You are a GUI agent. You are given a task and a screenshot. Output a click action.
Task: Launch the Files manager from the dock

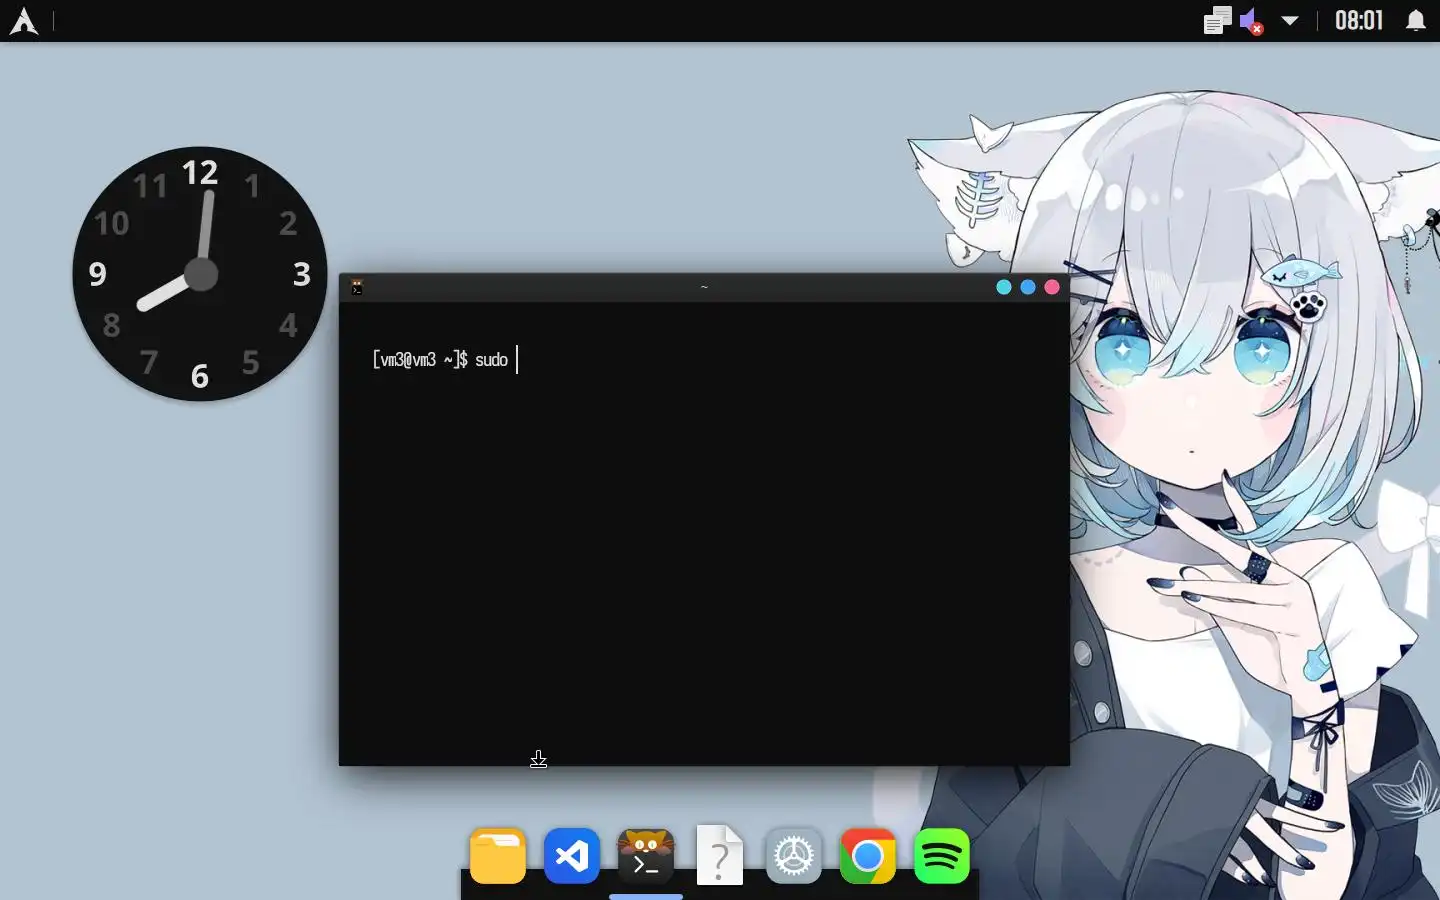(498, 856)
